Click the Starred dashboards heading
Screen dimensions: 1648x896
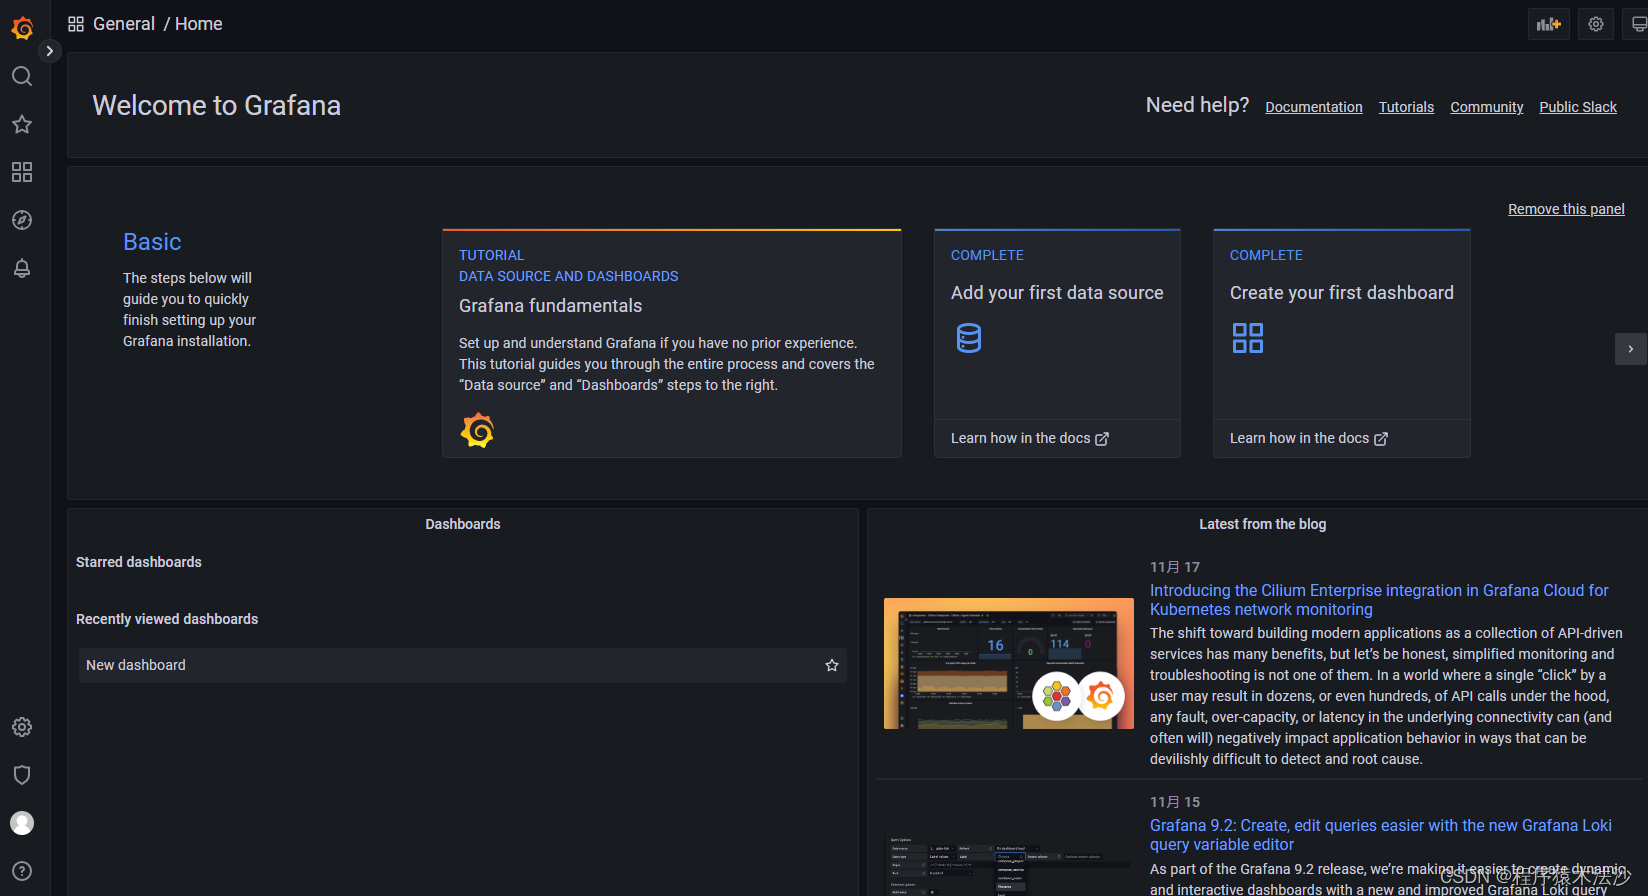tap(139, 562)
